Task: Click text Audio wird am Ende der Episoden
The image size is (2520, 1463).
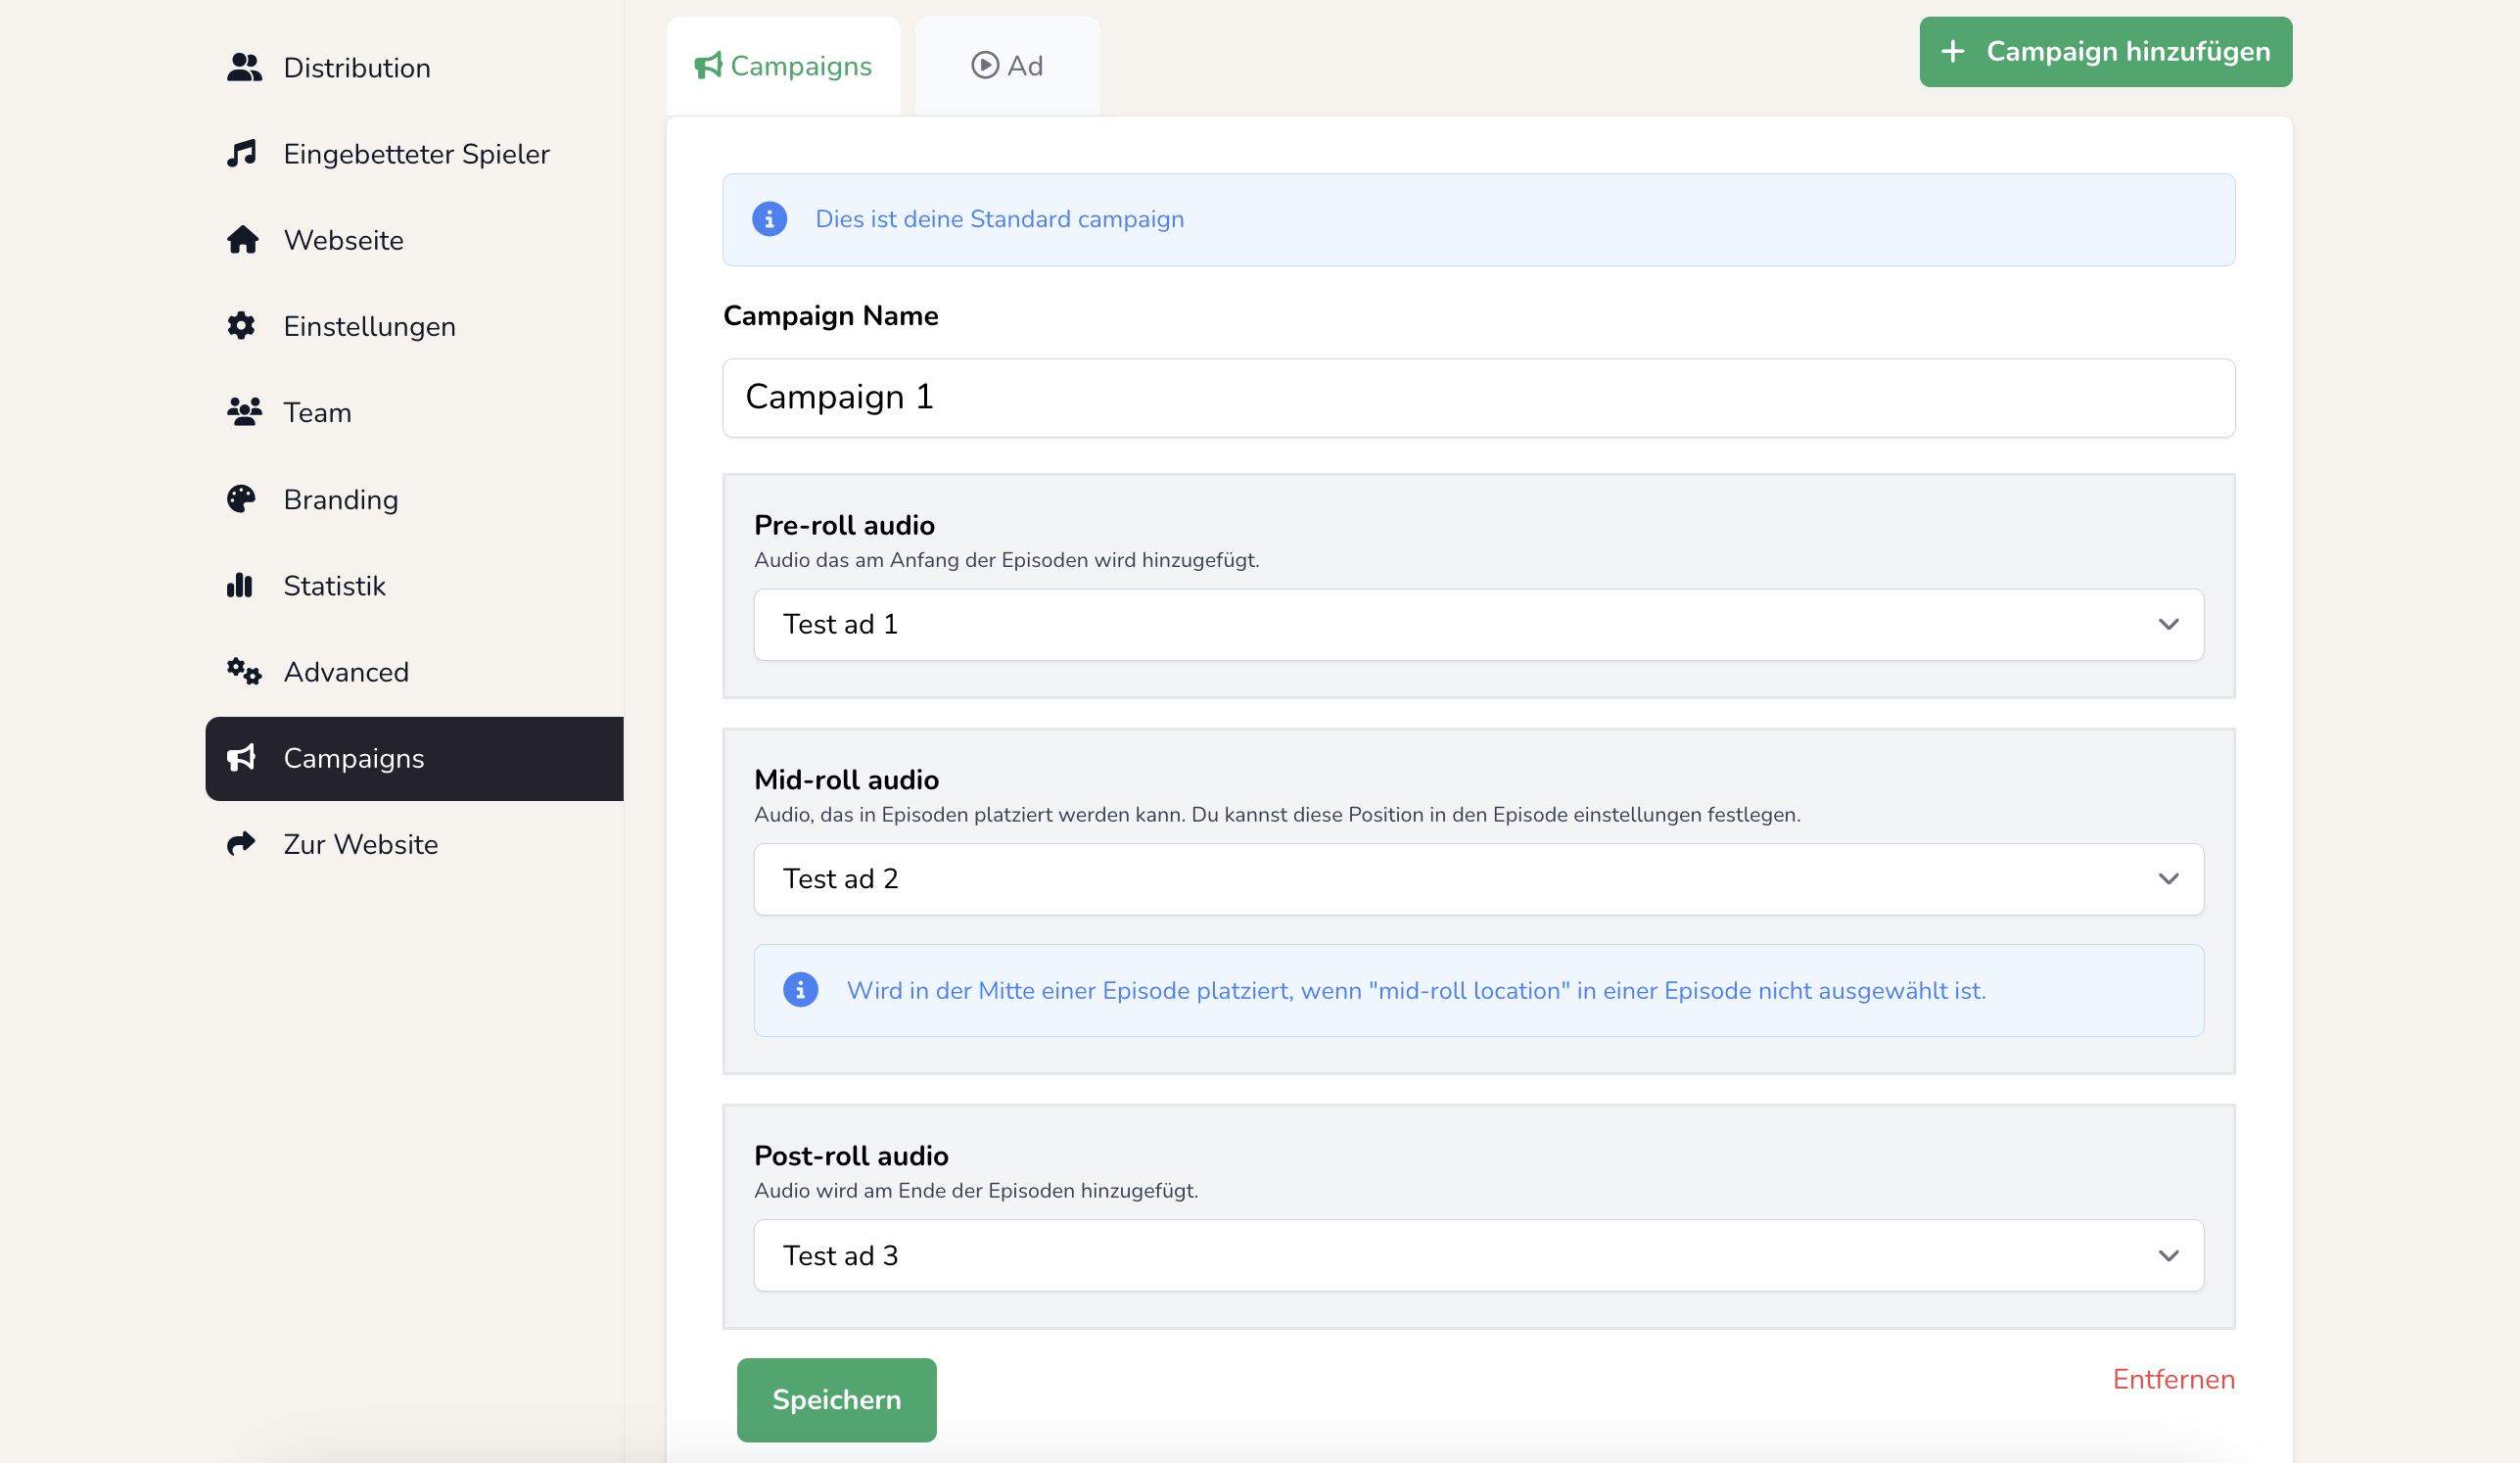Action: tap(975, 1191)
